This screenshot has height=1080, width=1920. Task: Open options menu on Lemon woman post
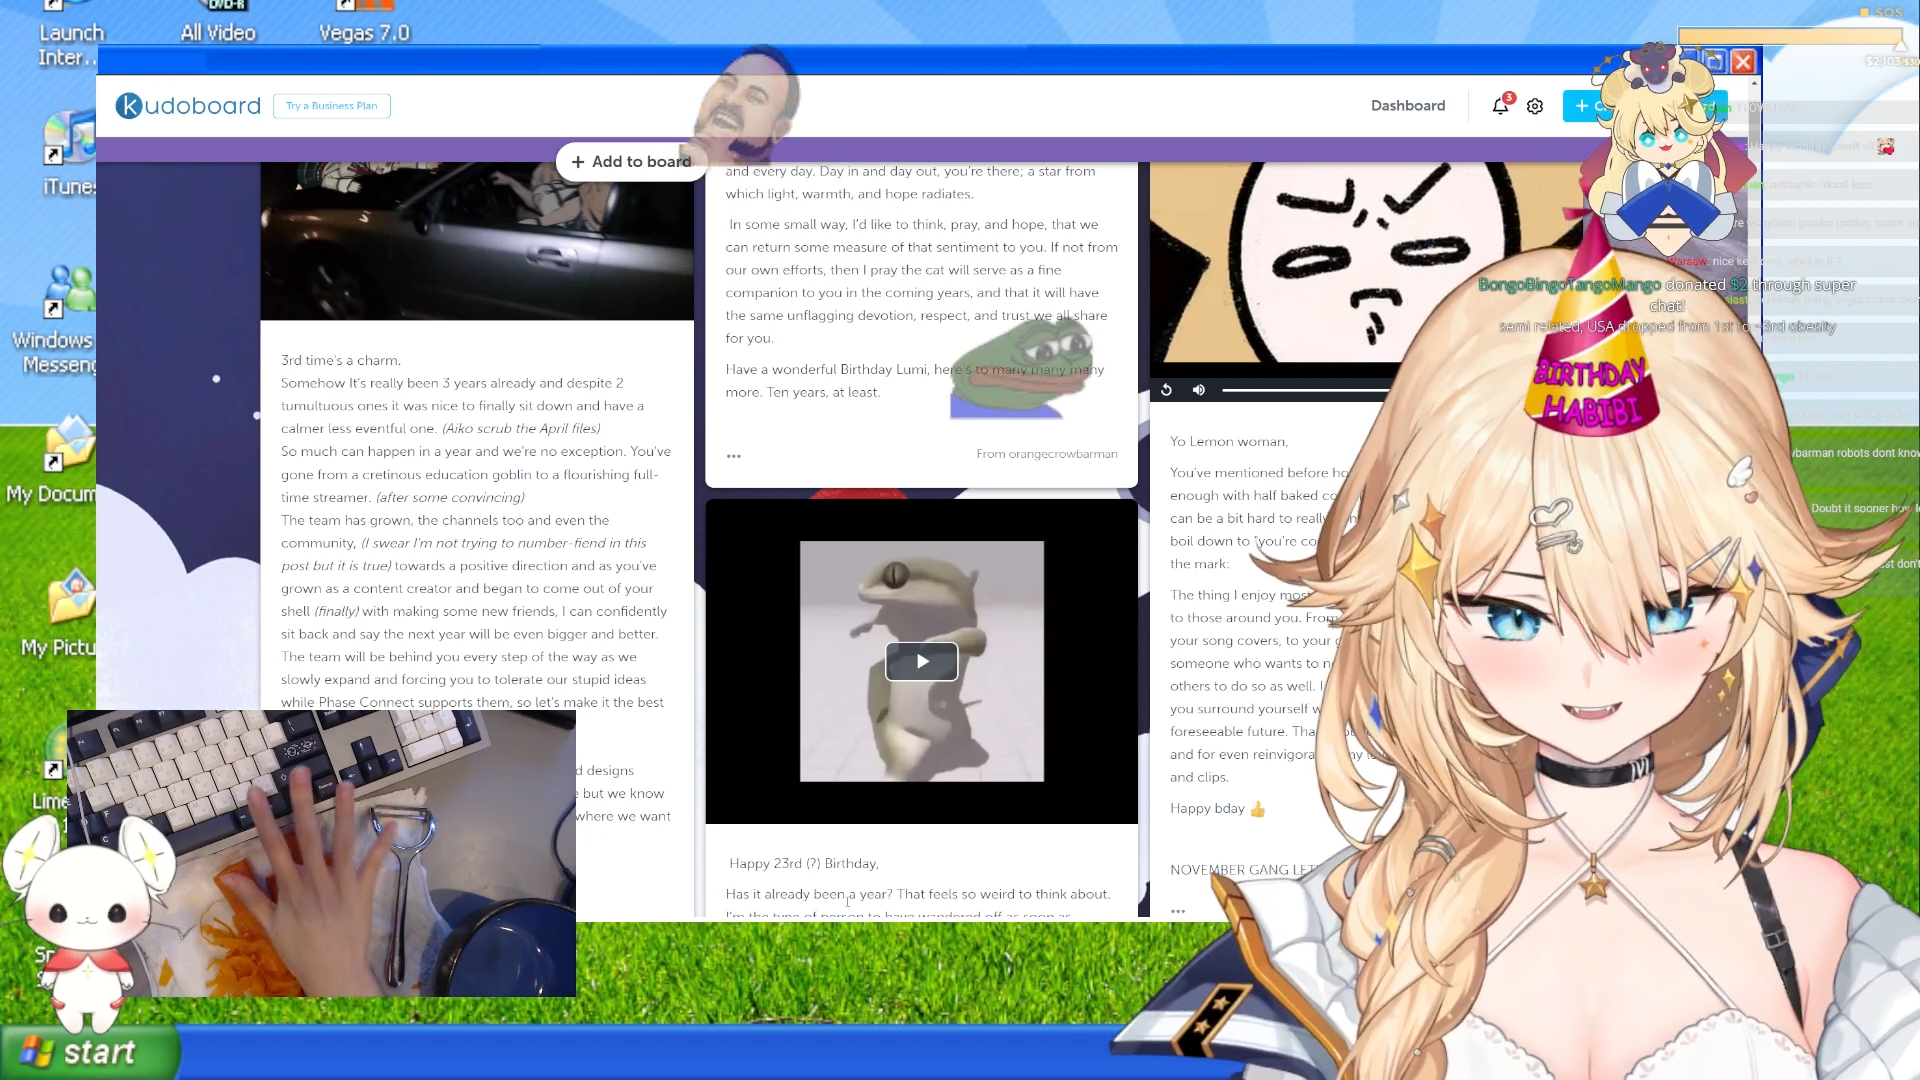1178,911
